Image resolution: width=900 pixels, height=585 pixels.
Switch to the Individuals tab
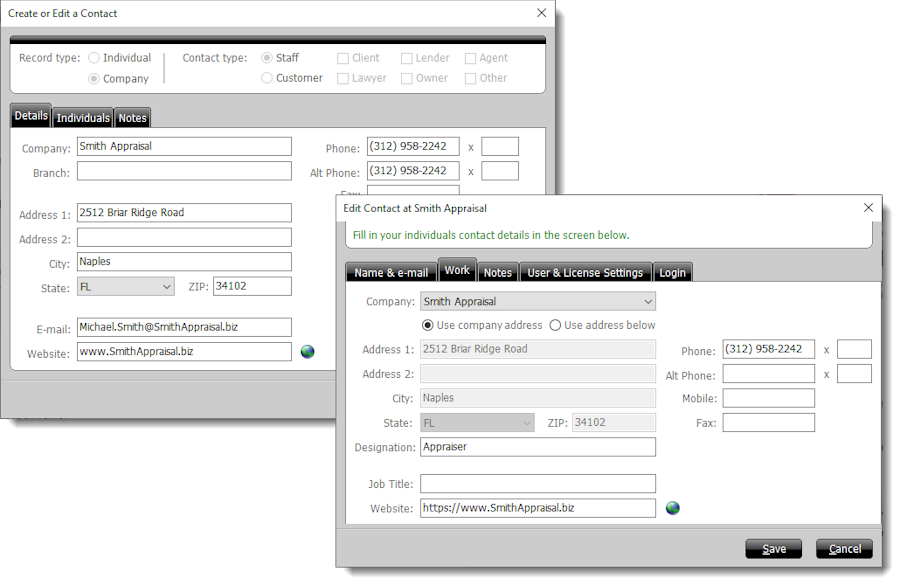tap(83, 118)
